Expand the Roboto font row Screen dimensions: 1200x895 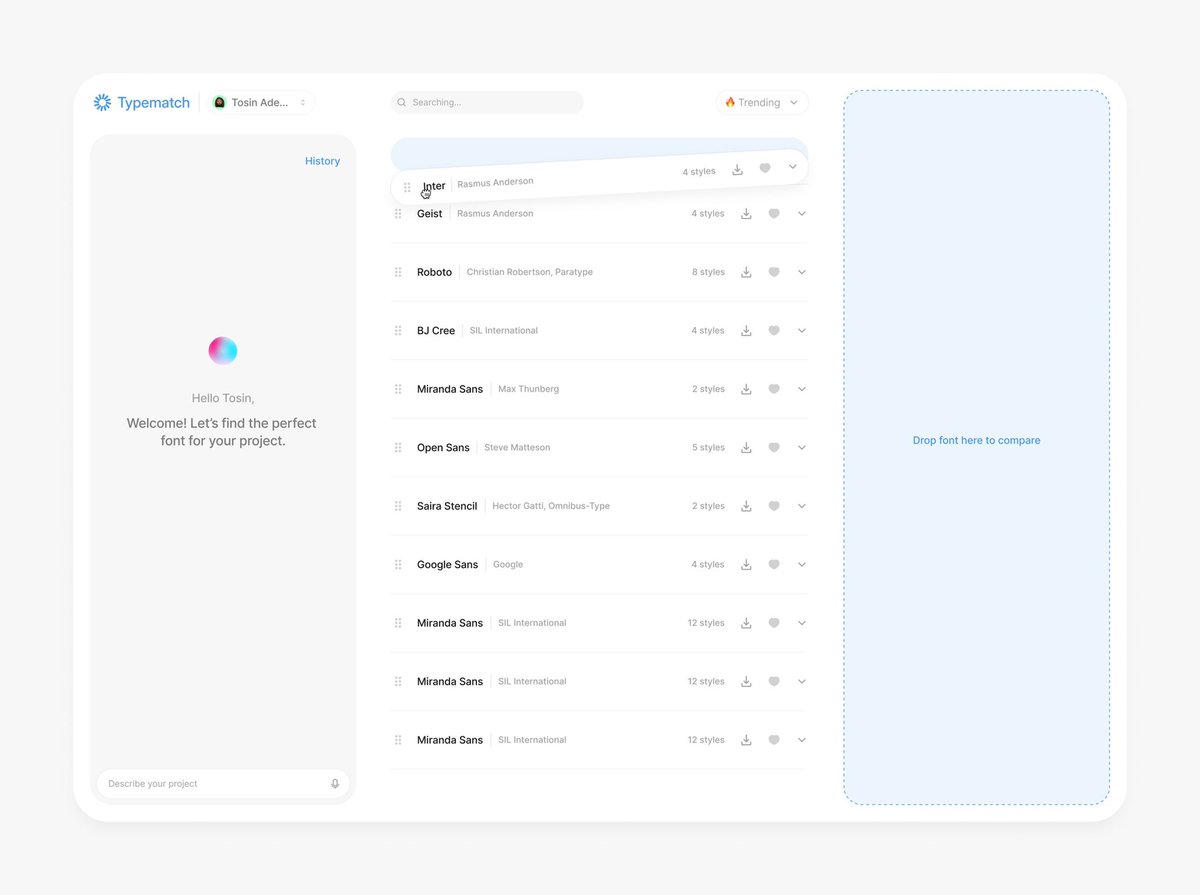tap(802, 272)
